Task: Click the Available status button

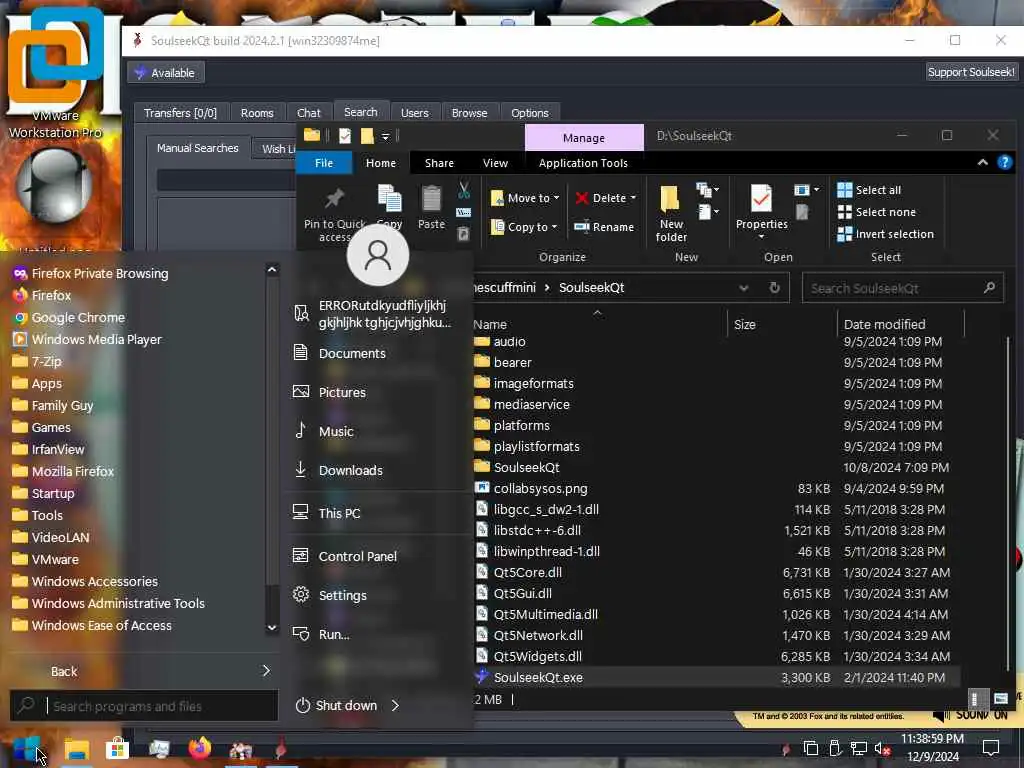Action: click(166, 72)
